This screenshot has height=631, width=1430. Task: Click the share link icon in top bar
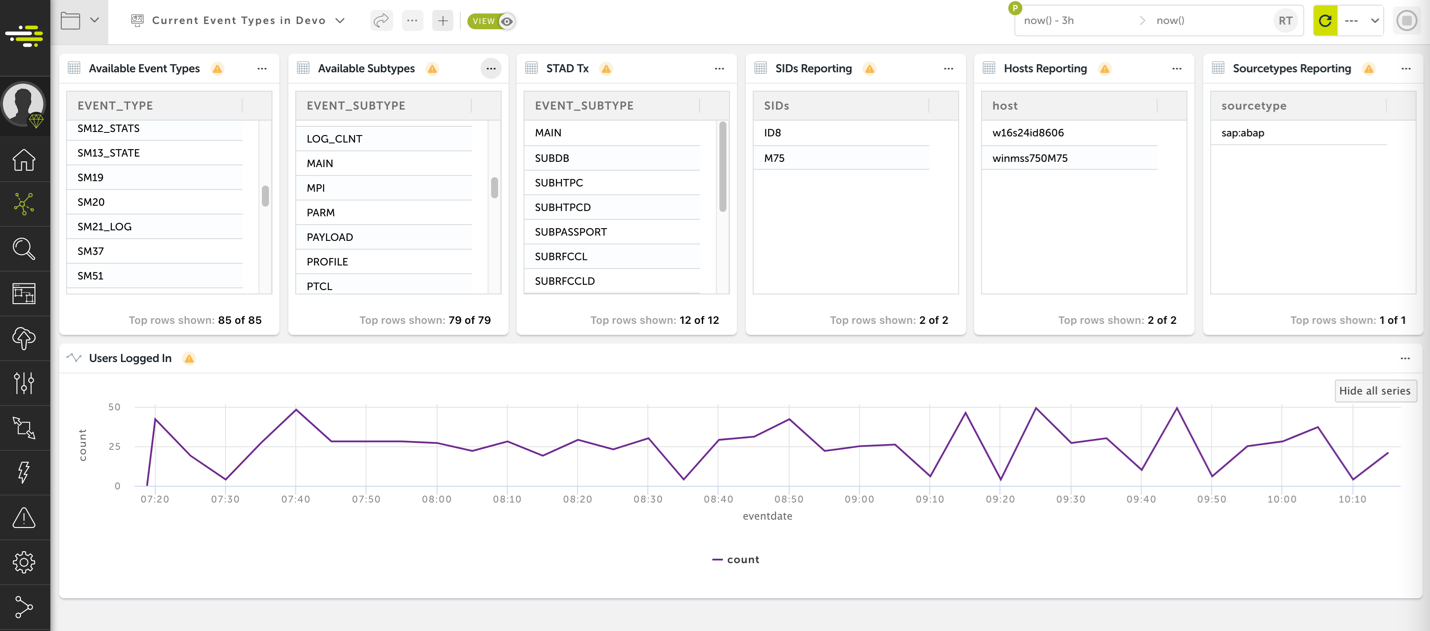381,20
